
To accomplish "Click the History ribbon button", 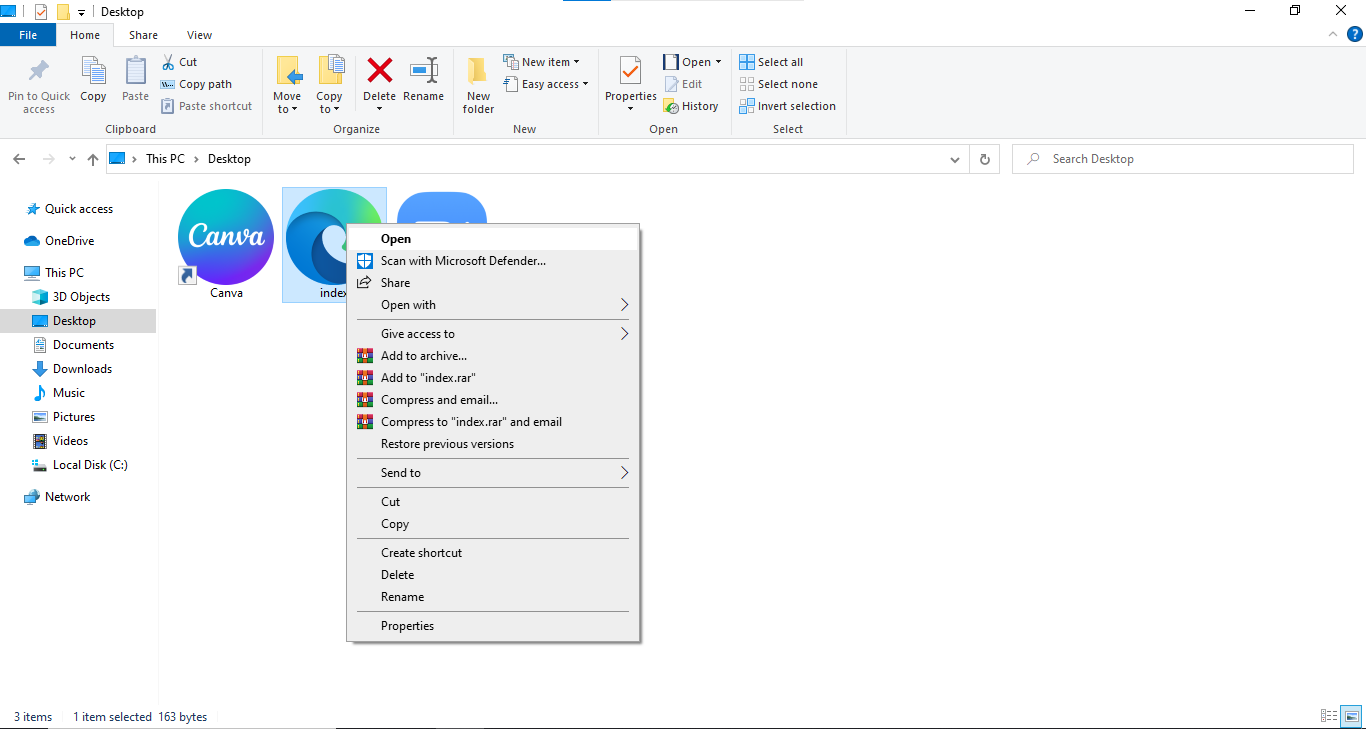I will [x=691, y=106].
